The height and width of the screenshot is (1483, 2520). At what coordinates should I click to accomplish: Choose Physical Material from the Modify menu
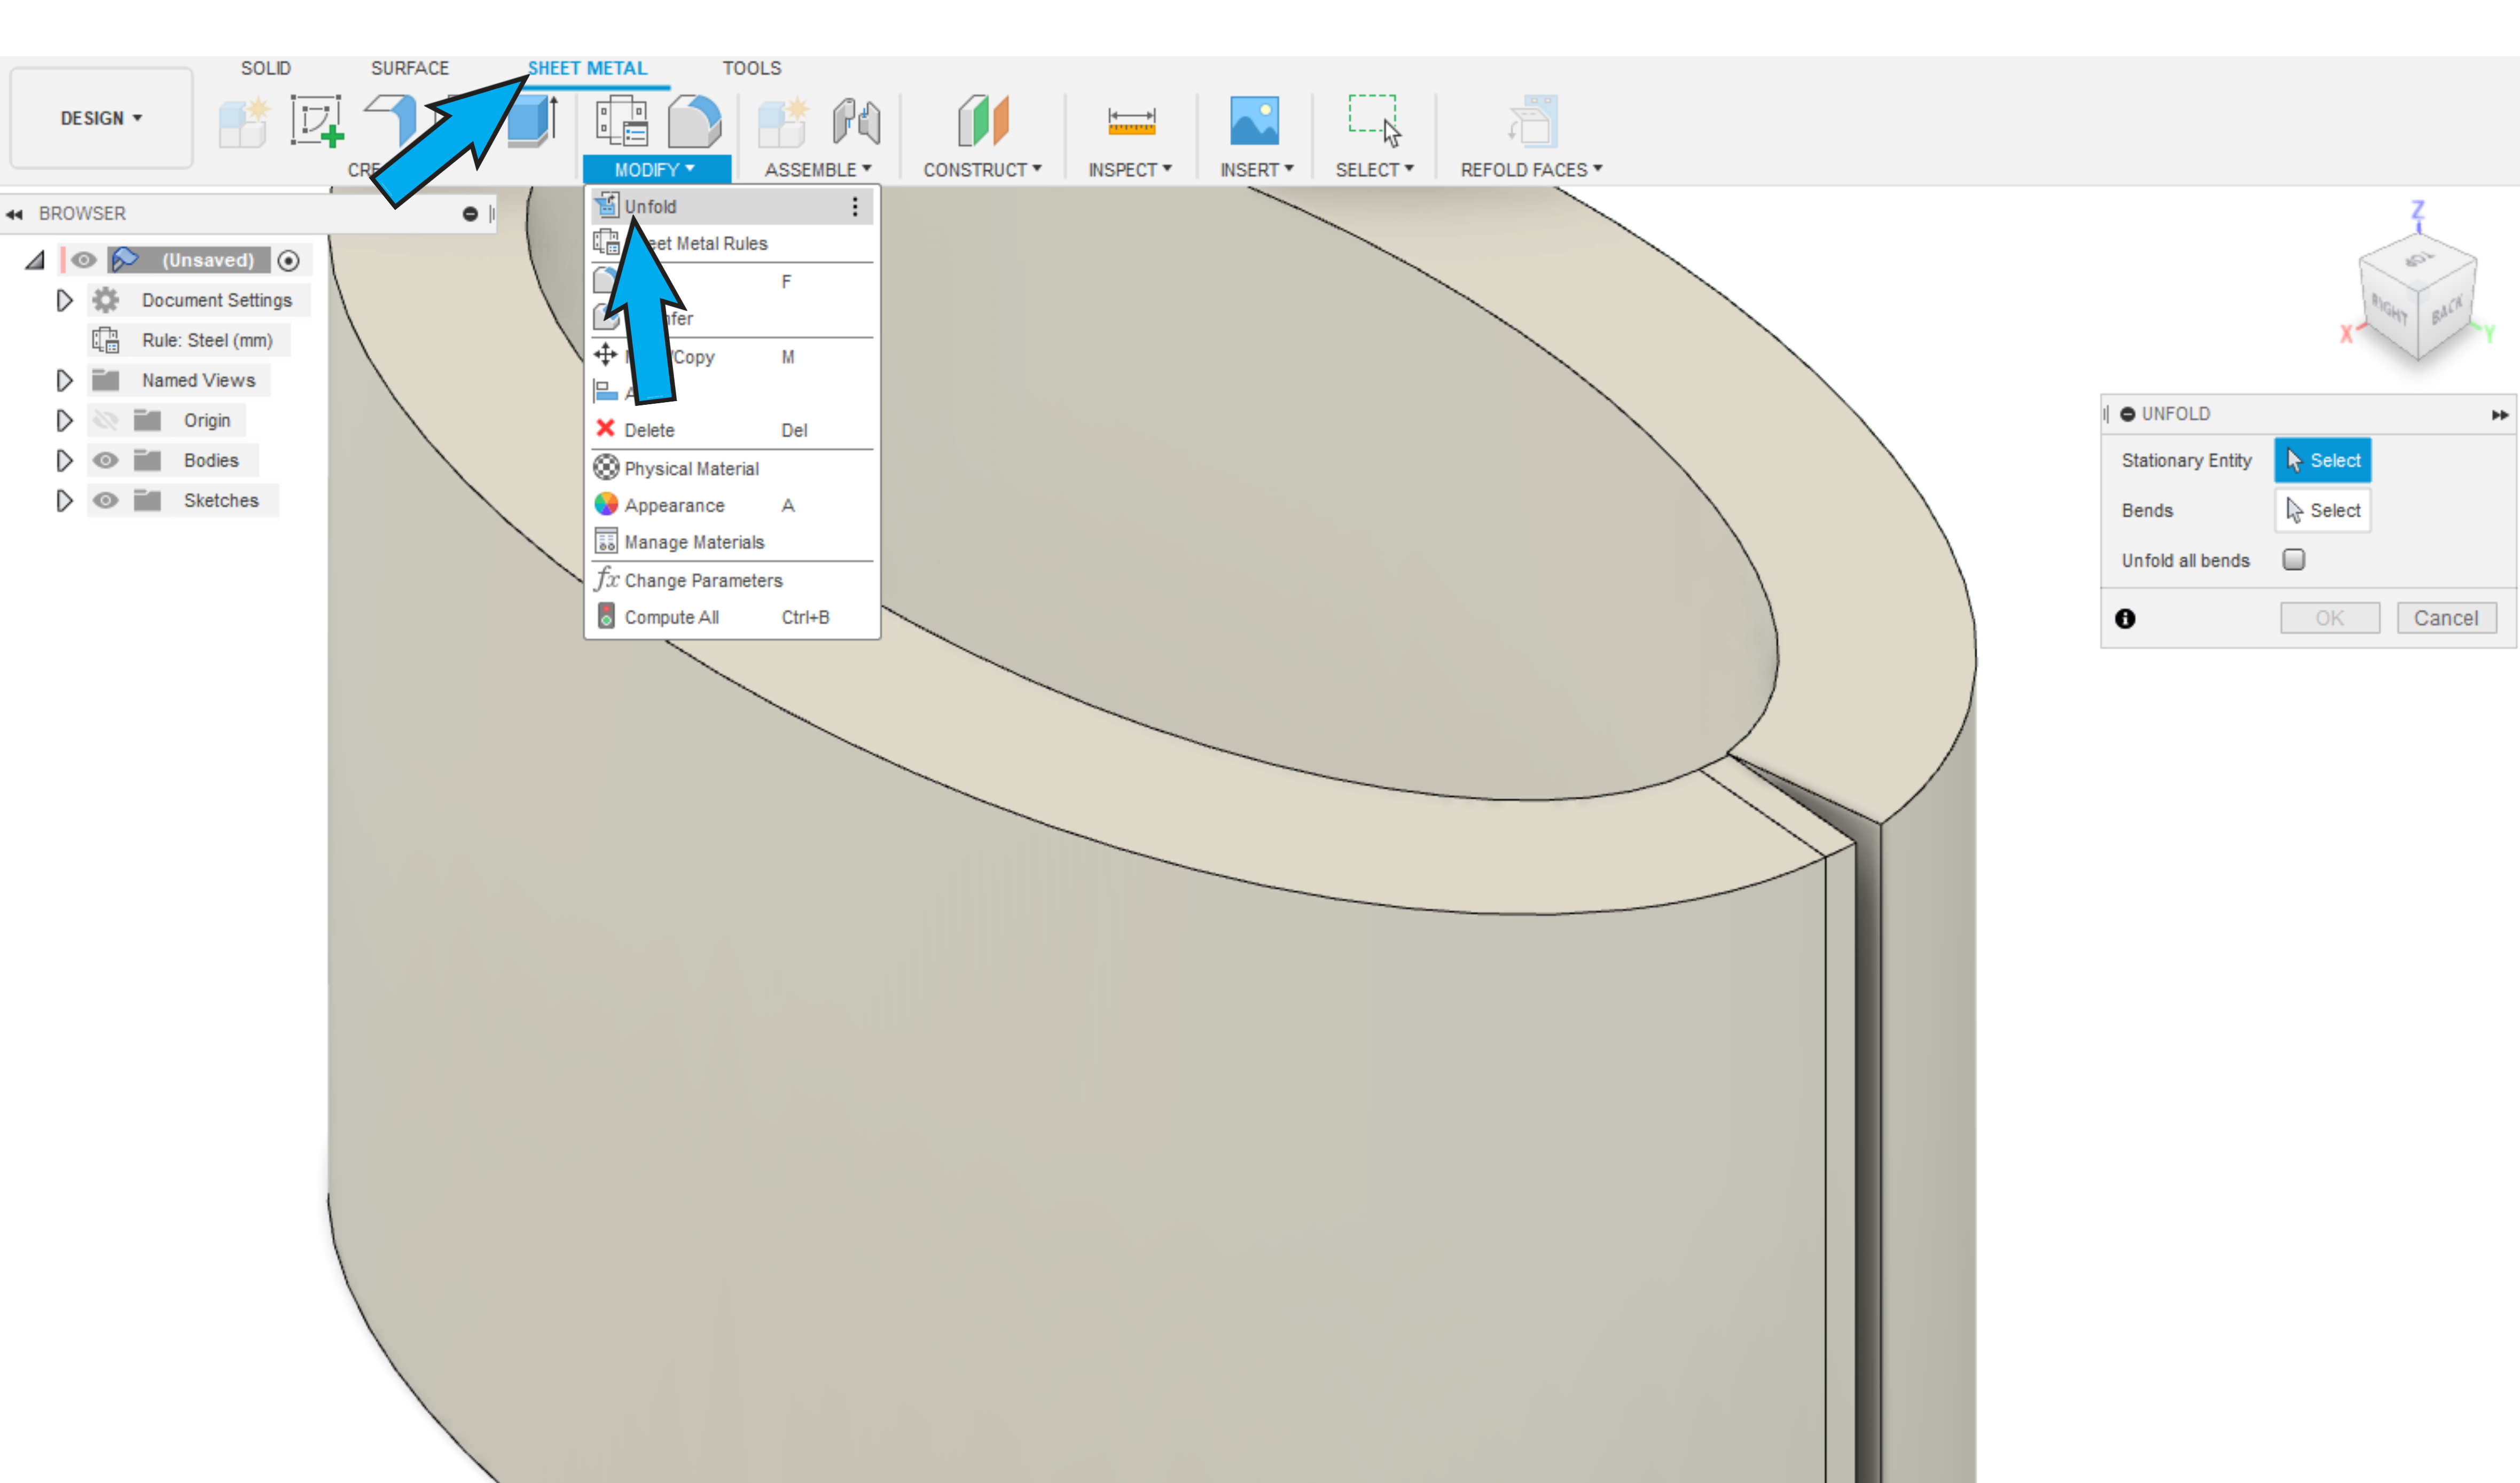pos(691,468)
